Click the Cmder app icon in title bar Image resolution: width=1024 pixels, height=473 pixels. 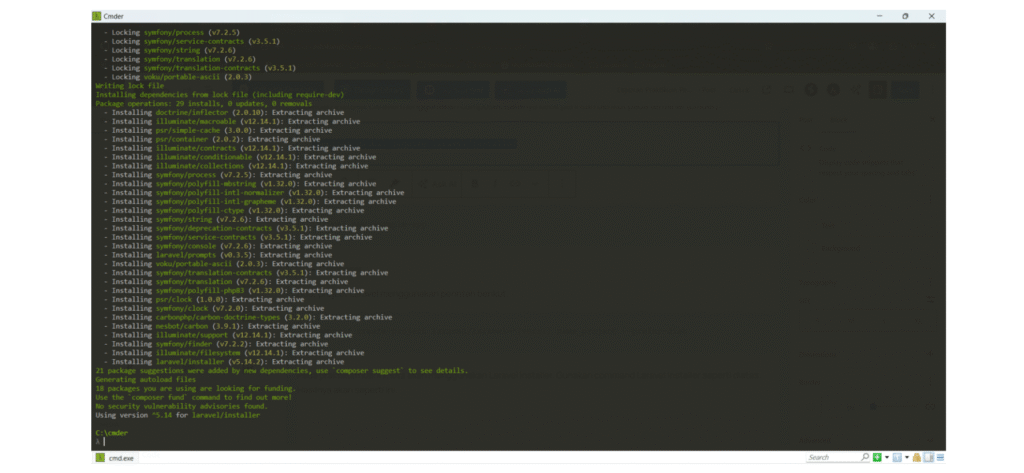pos(97,16)
